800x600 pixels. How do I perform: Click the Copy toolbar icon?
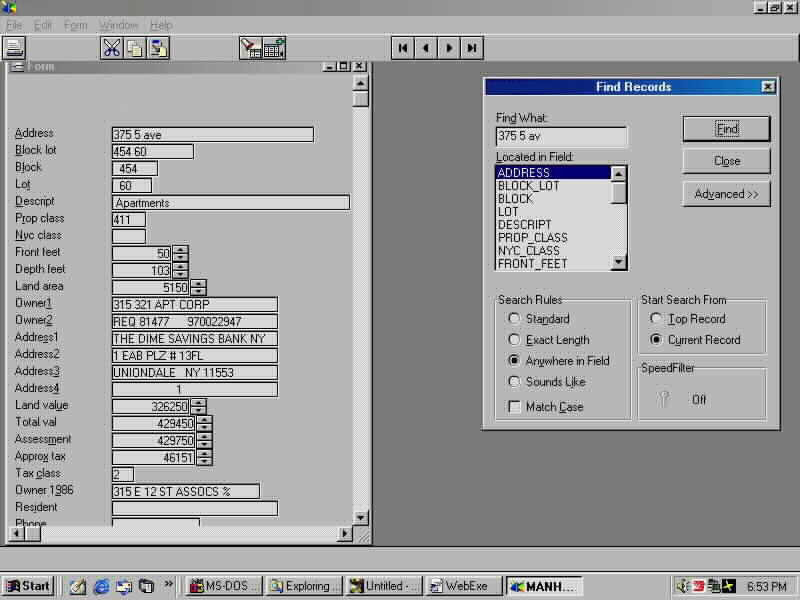134,47
